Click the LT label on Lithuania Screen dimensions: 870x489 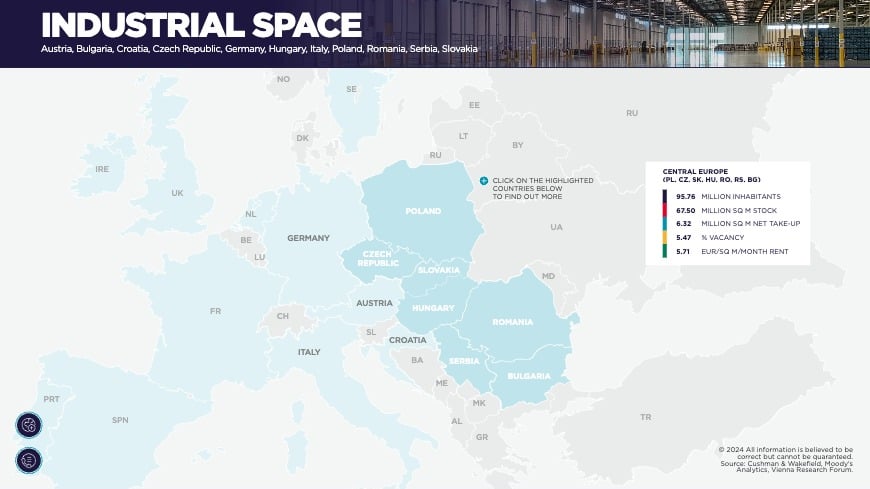pos(463,136)
